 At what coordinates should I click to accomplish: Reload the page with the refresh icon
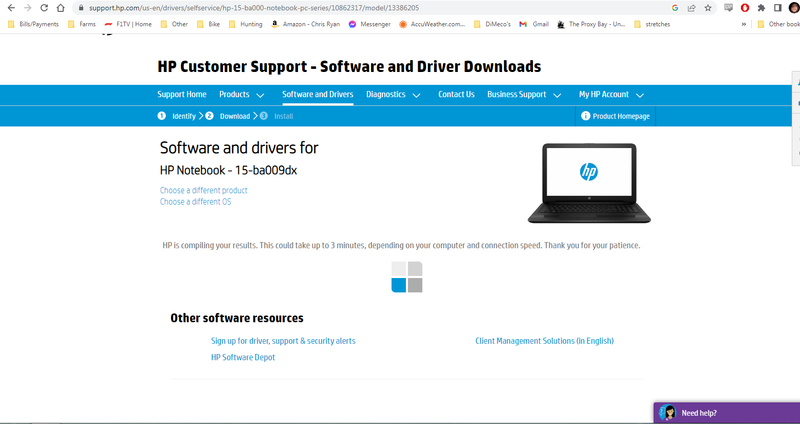(x=44, y=8)
